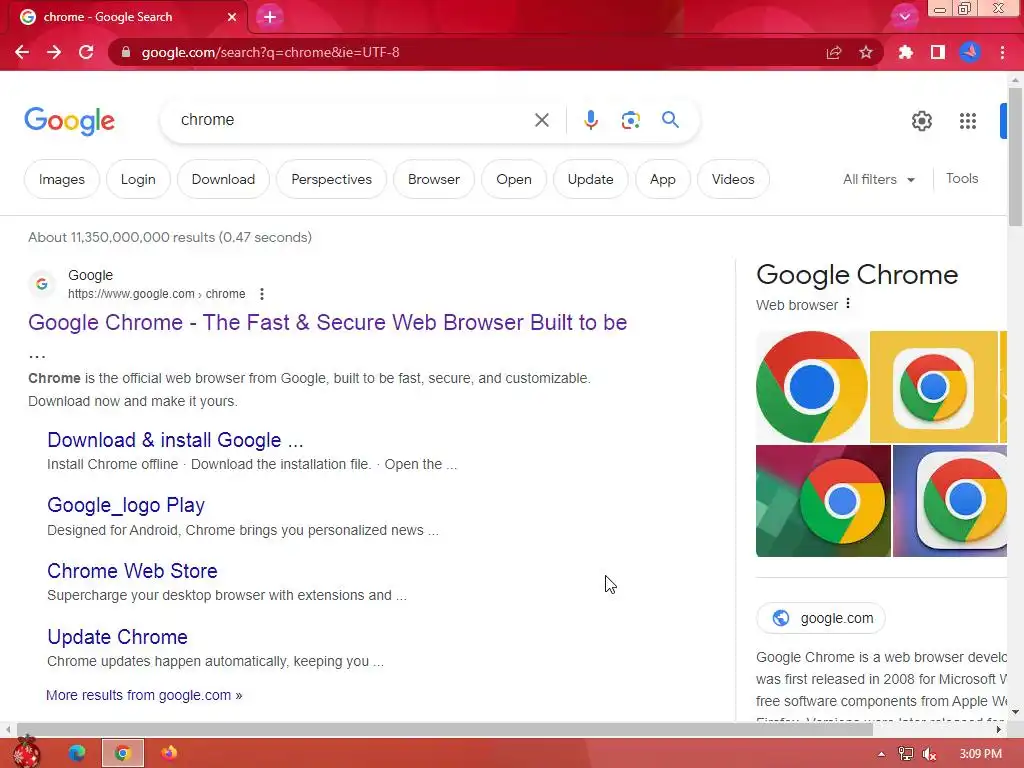
Task: Bookmark this page with the star
Action: coord(866,52)
